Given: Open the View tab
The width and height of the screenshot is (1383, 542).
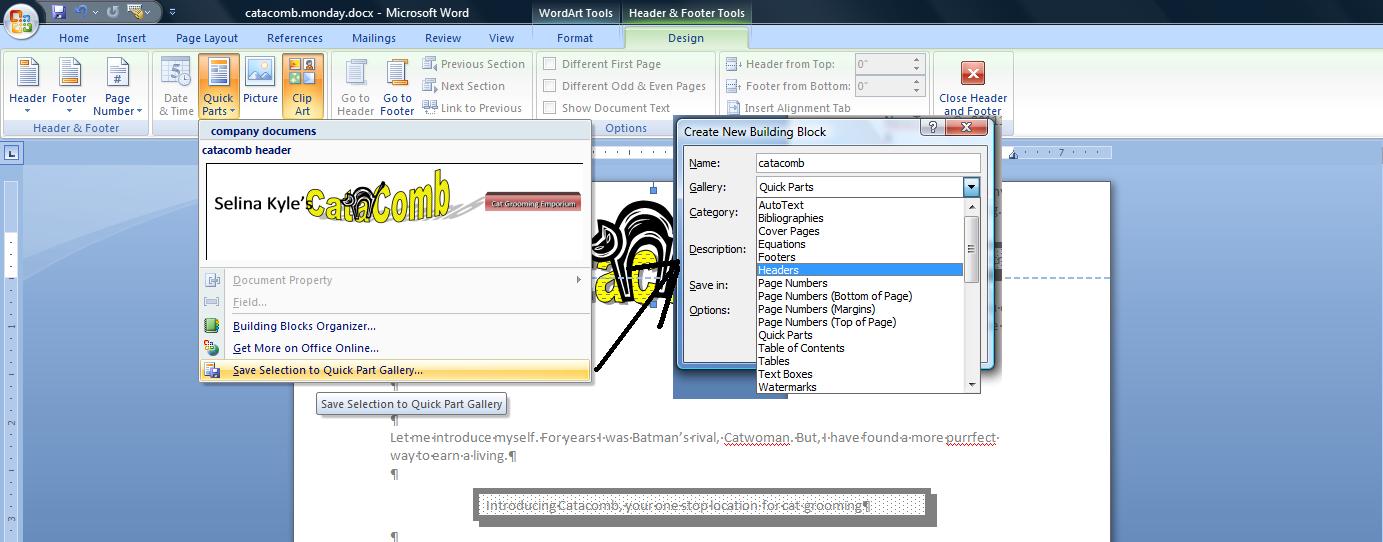Looking at the screenshot, I should click(502, 38).
